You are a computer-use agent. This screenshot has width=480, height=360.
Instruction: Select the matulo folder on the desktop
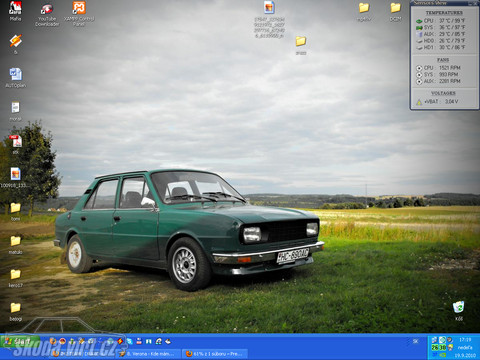click(x=15, y=244)
